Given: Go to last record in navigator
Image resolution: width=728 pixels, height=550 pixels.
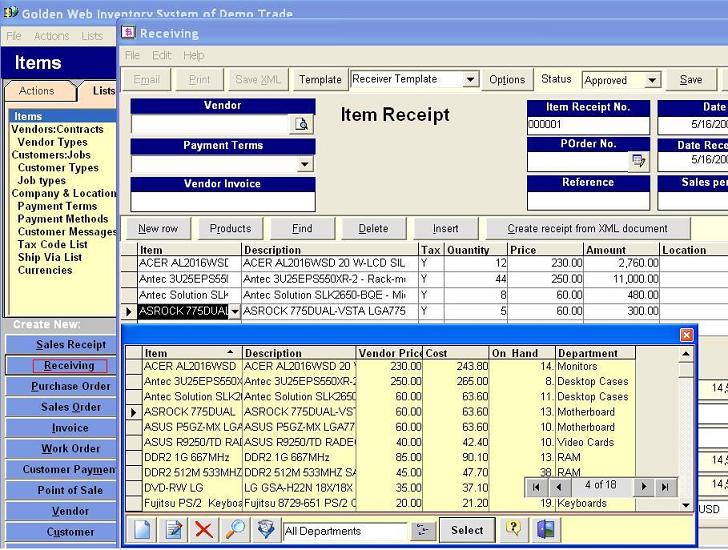Looking at the screenshot, I should (x=665, y=487).
